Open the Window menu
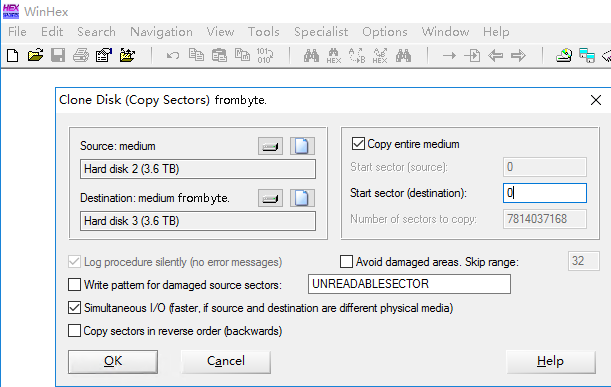 (x=445, y=32)
